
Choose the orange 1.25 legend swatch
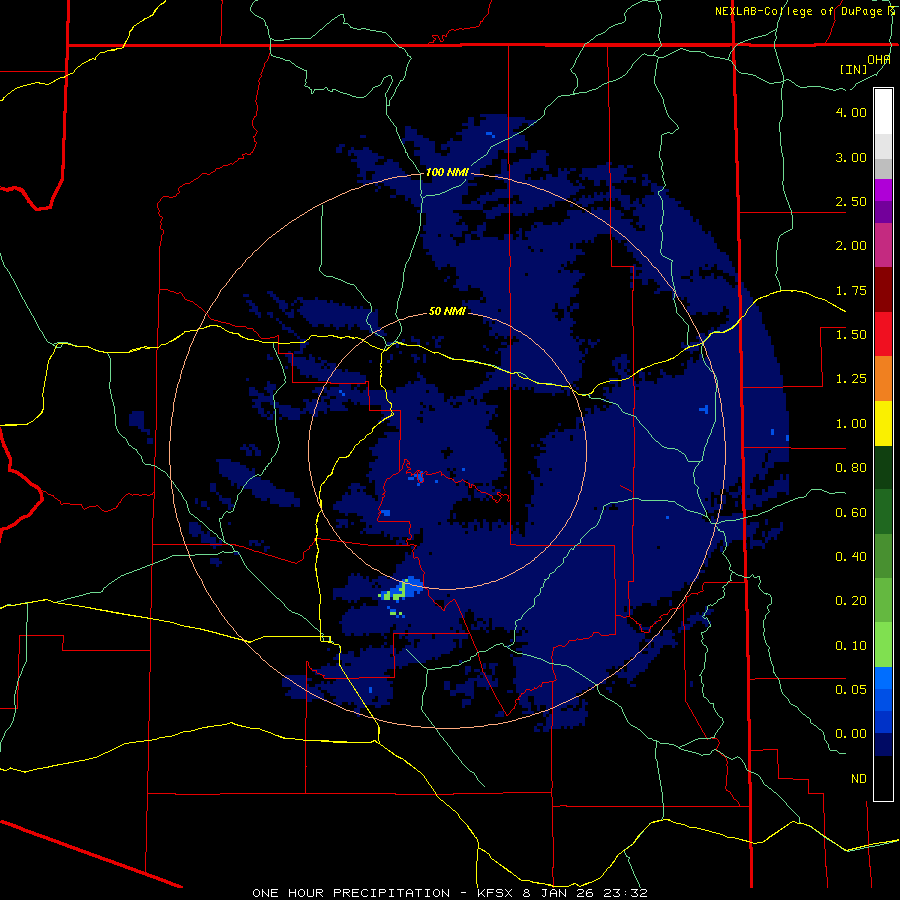883,378
